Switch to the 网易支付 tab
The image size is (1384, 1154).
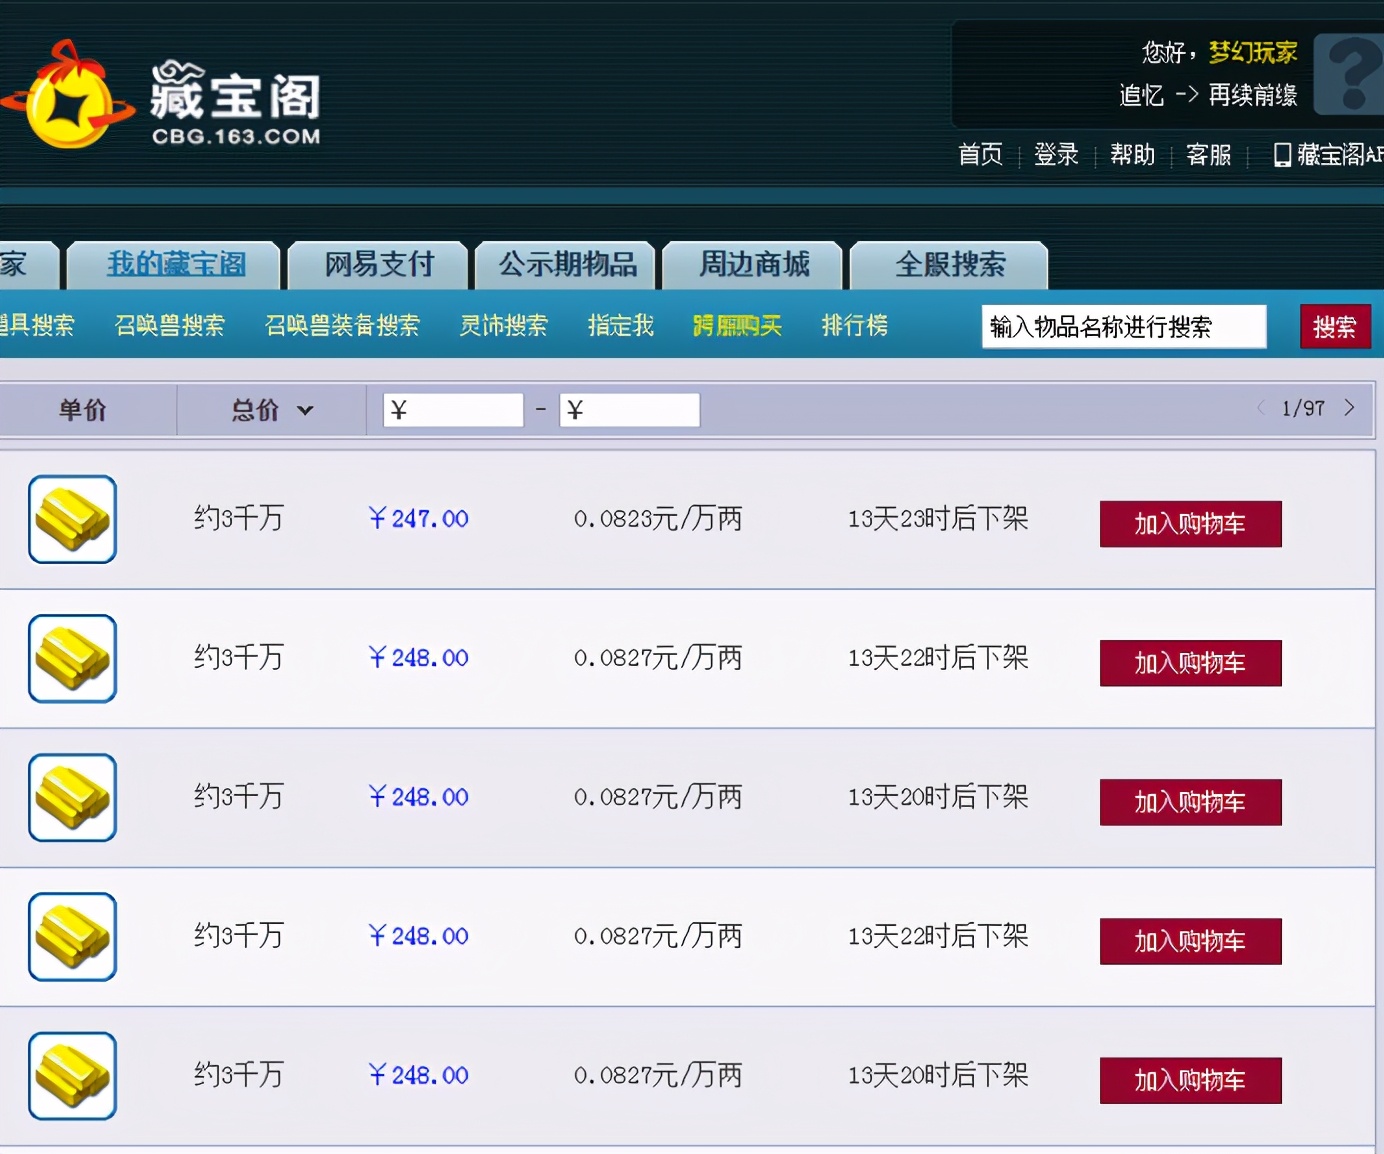tap(379, 264)
